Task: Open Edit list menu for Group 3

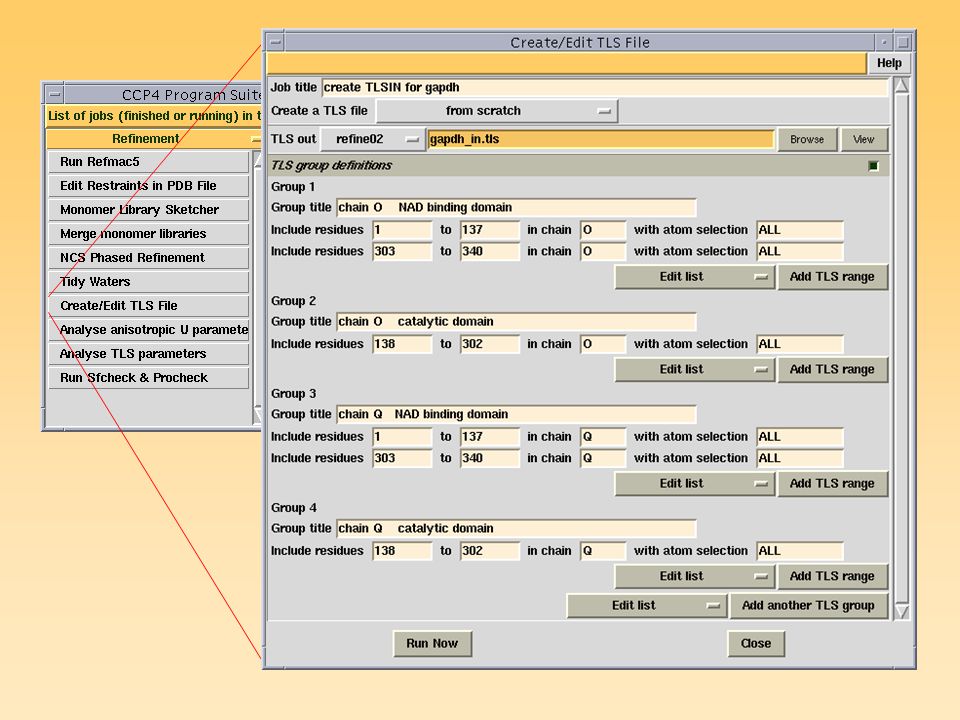Action: tap(695, 483)
